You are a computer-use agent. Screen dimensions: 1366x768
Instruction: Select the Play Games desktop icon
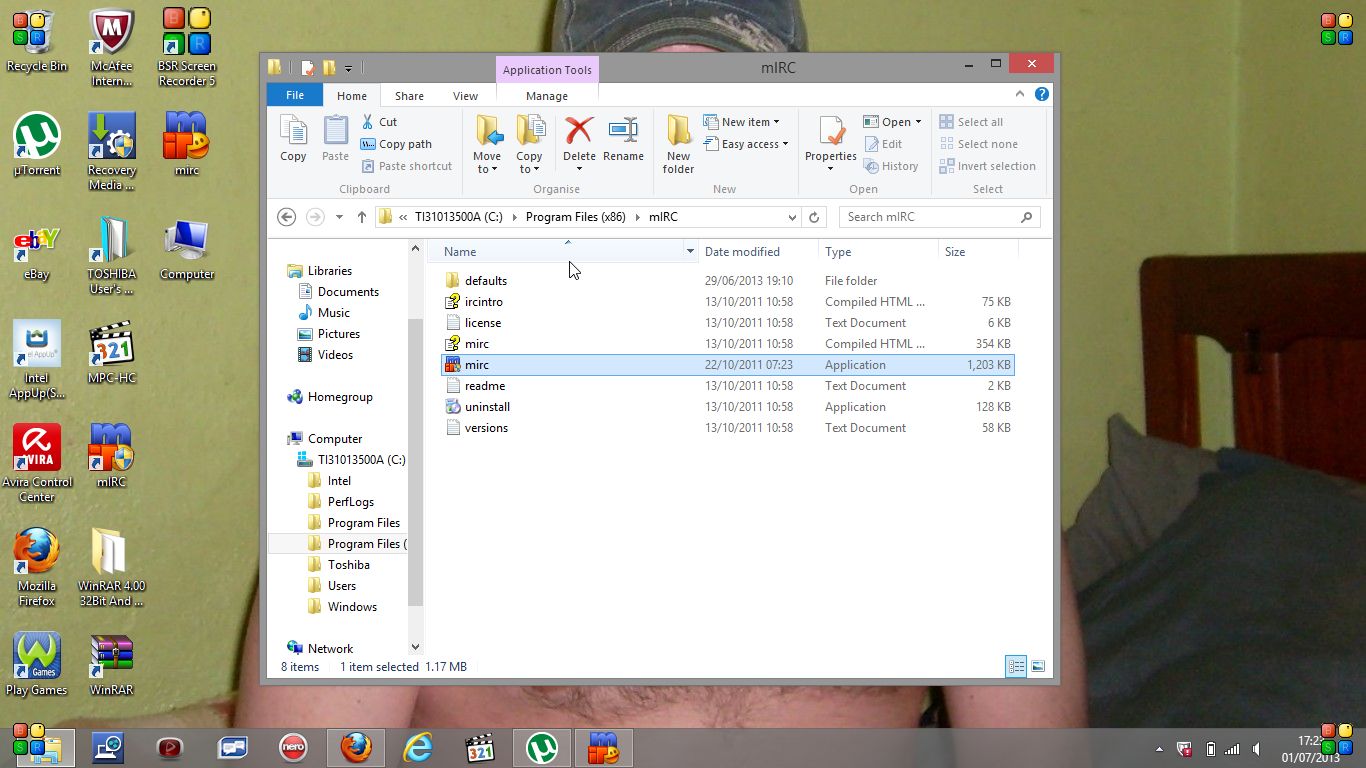tap(37, 664)
